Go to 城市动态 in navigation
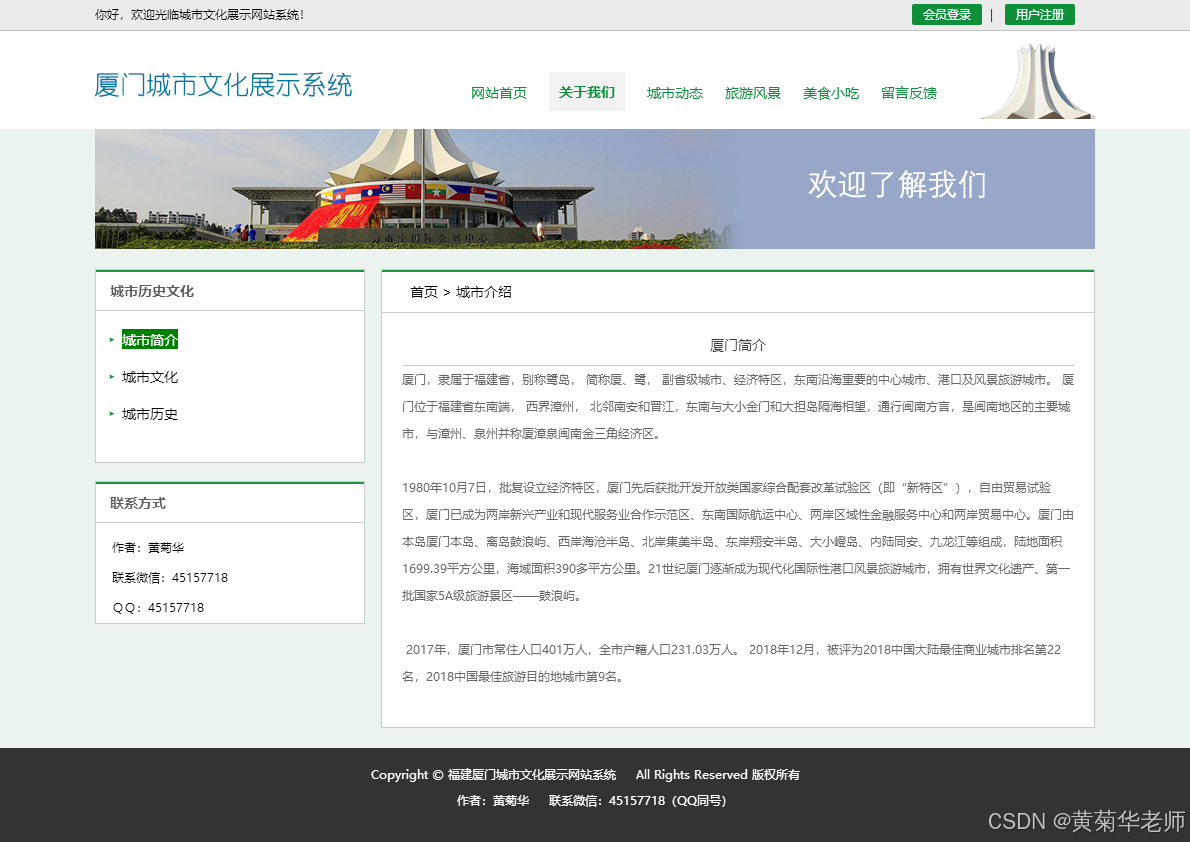Image resolution: width=1190 pixels, height=842 pixels. coord(674,93)
